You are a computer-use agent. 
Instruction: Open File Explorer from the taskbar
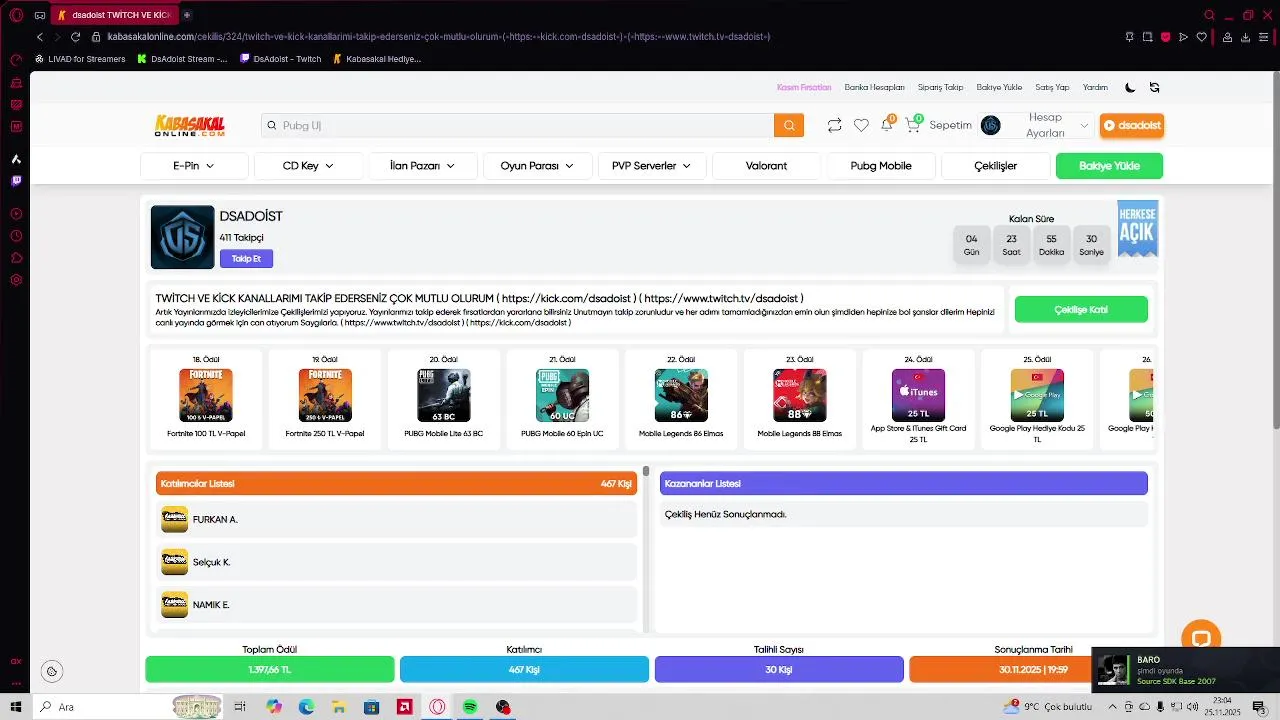(339, 707)
